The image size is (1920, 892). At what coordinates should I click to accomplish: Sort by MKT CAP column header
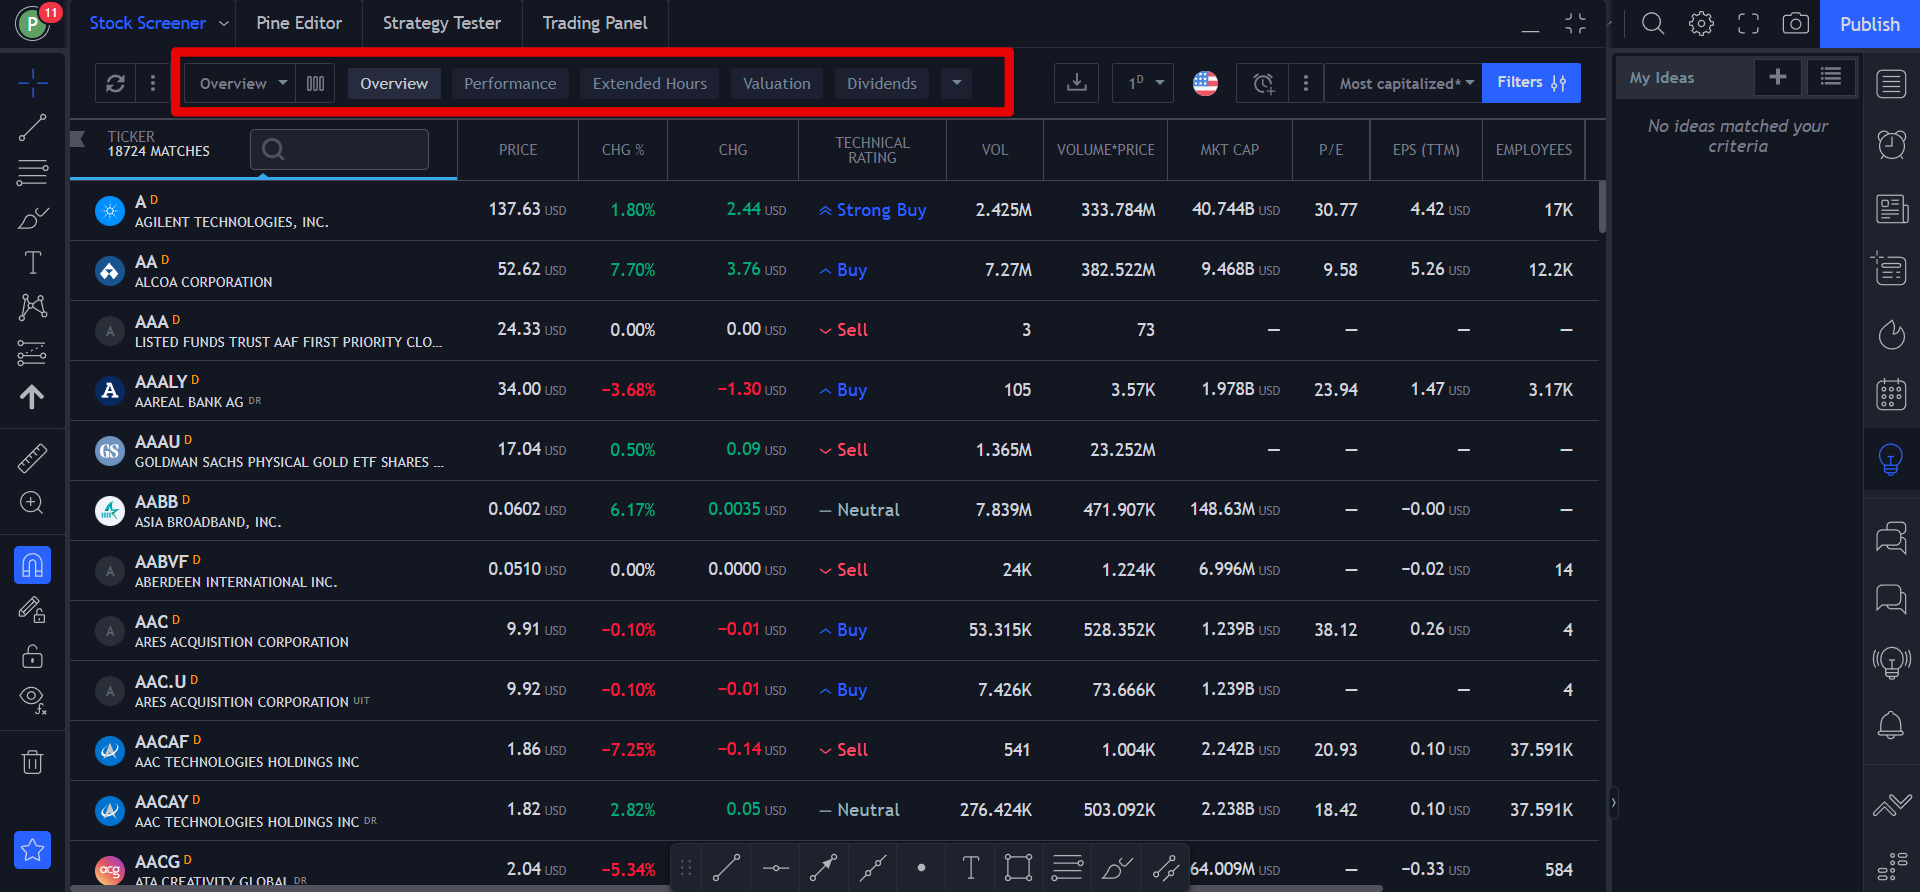pyautogui.click(x=1229, y=149)
